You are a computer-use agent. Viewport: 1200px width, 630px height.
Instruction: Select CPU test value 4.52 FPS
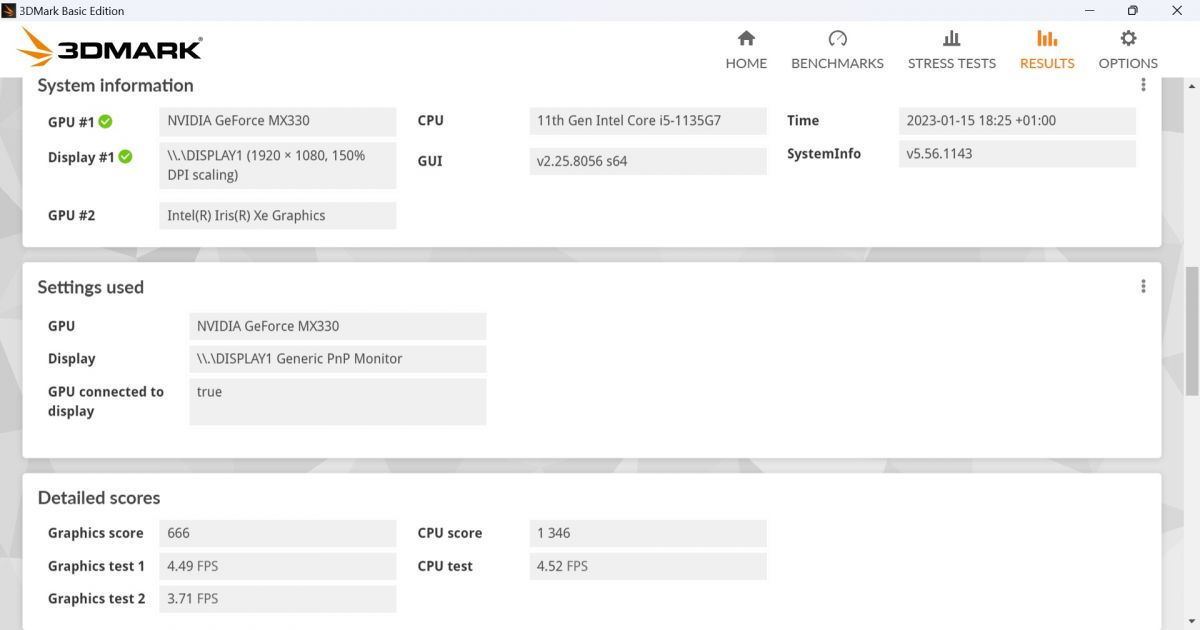click(647, 566)
